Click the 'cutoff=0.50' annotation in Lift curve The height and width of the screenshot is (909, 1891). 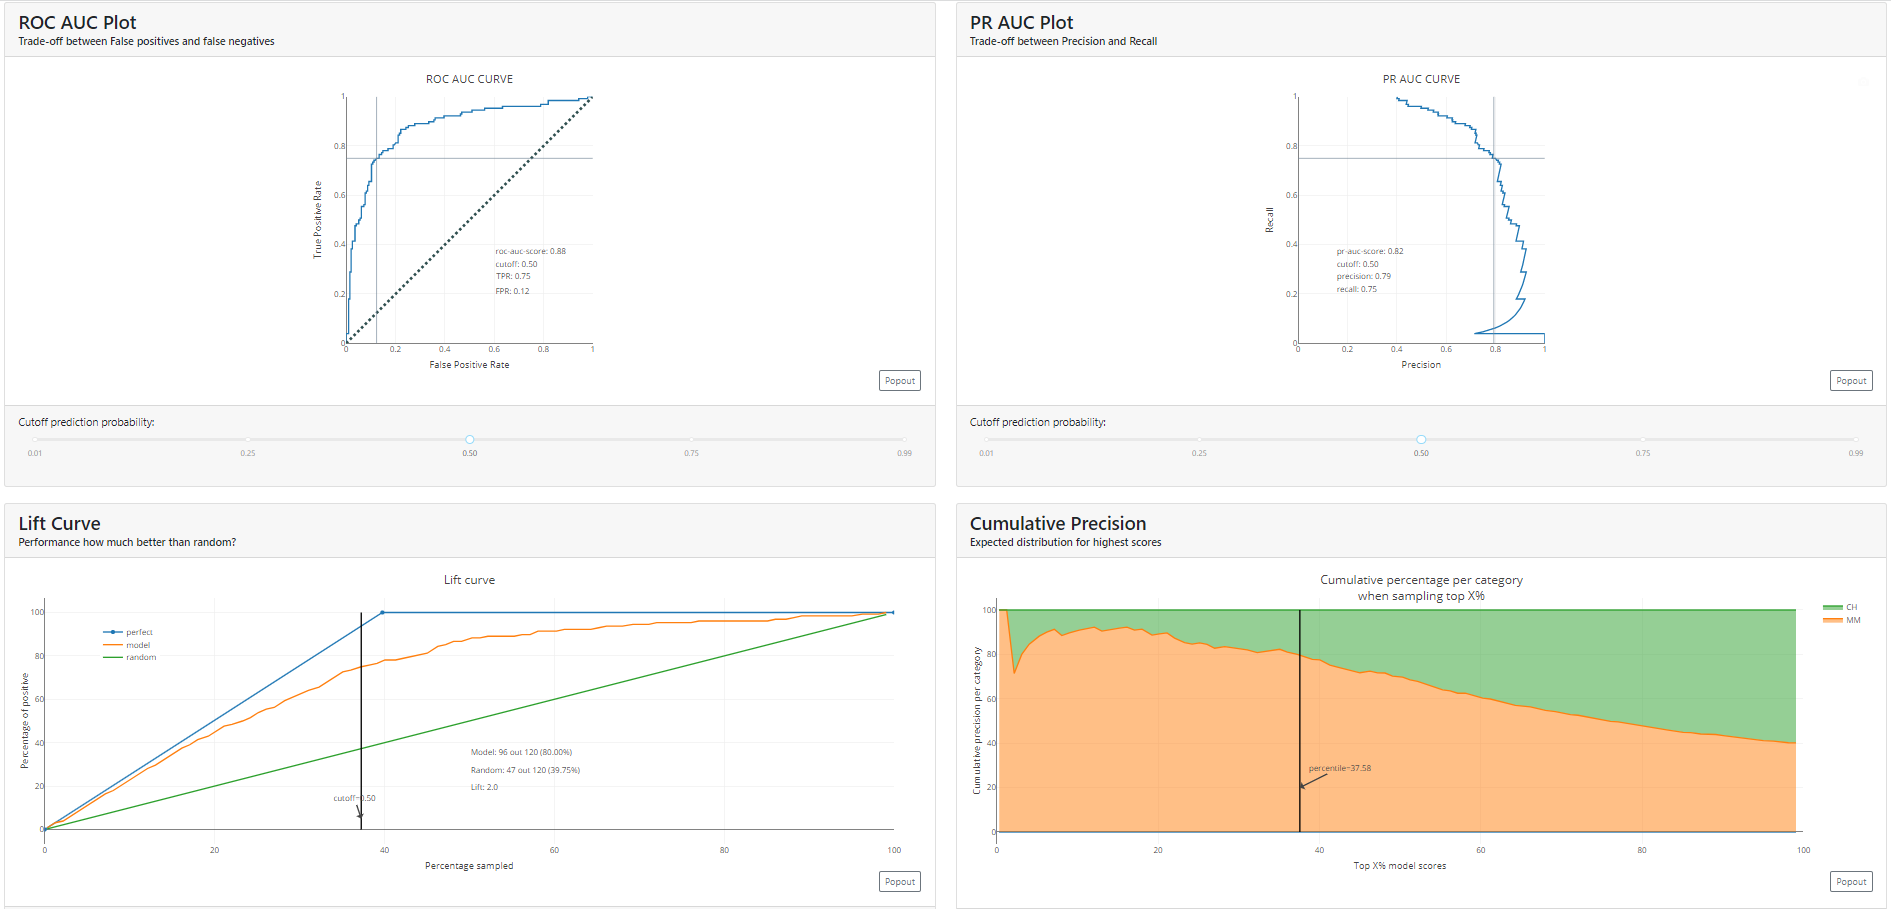pos(354,798)
